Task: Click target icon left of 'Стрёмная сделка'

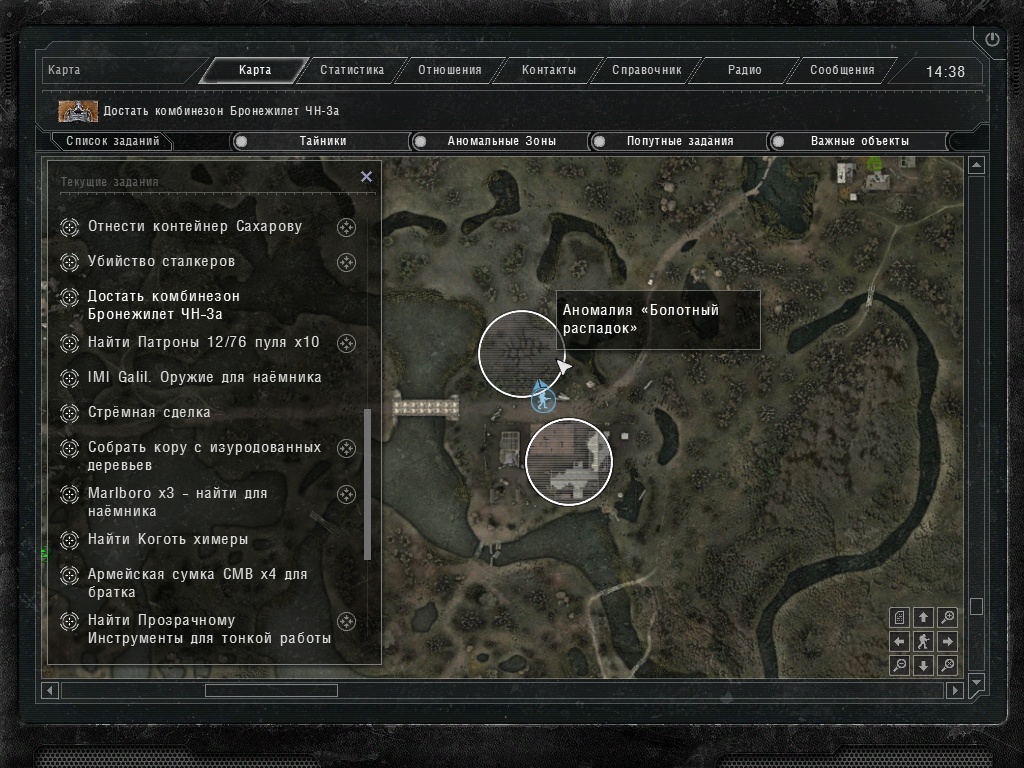Action: pyautogui.click(x=69, y=413)
